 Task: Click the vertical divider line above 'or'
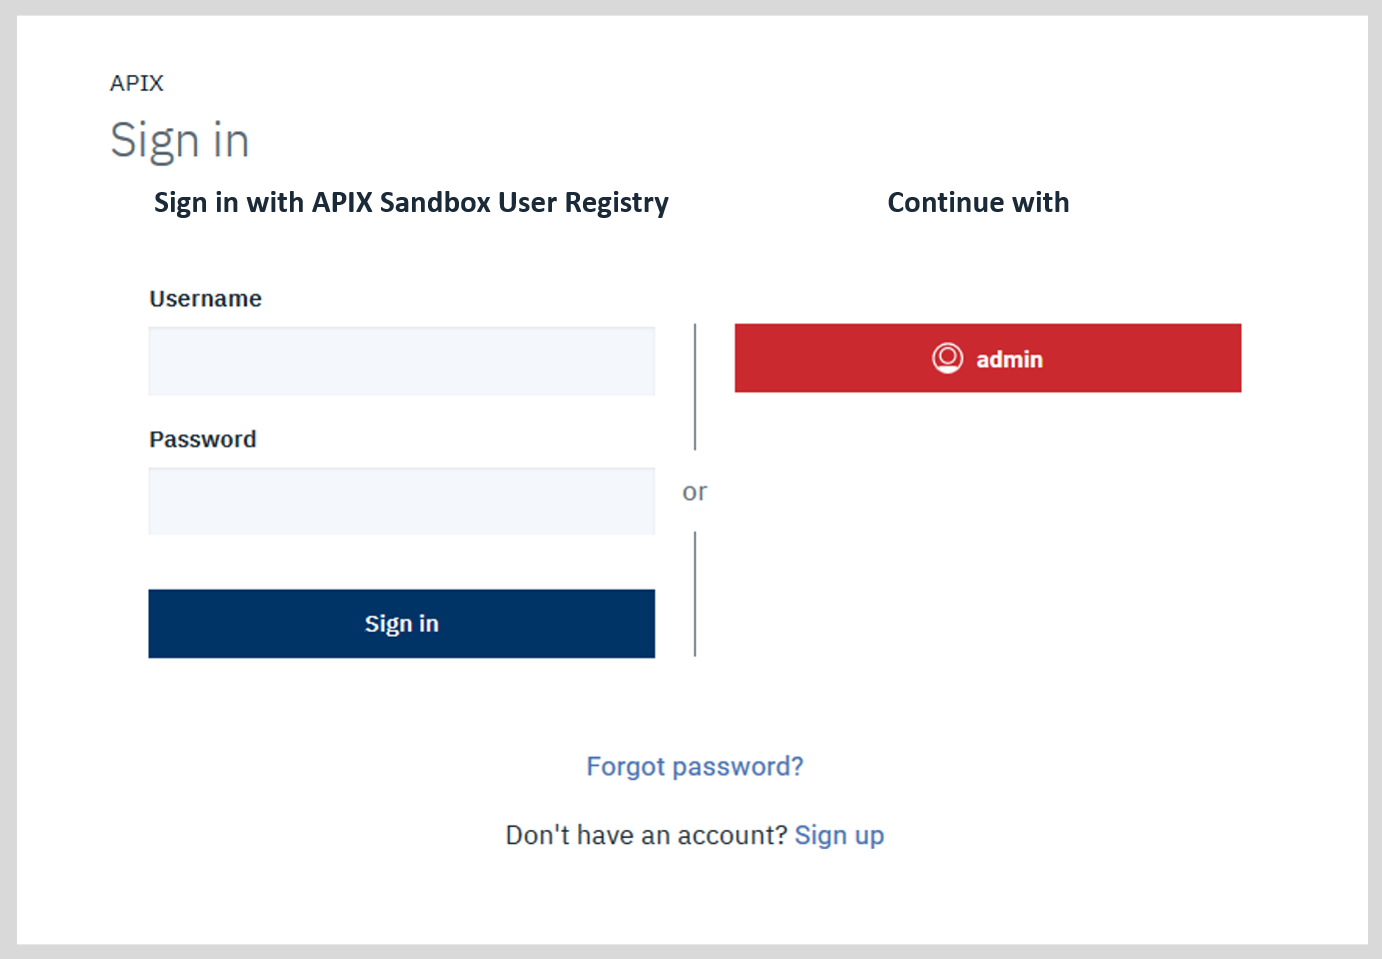pos(695,387)
